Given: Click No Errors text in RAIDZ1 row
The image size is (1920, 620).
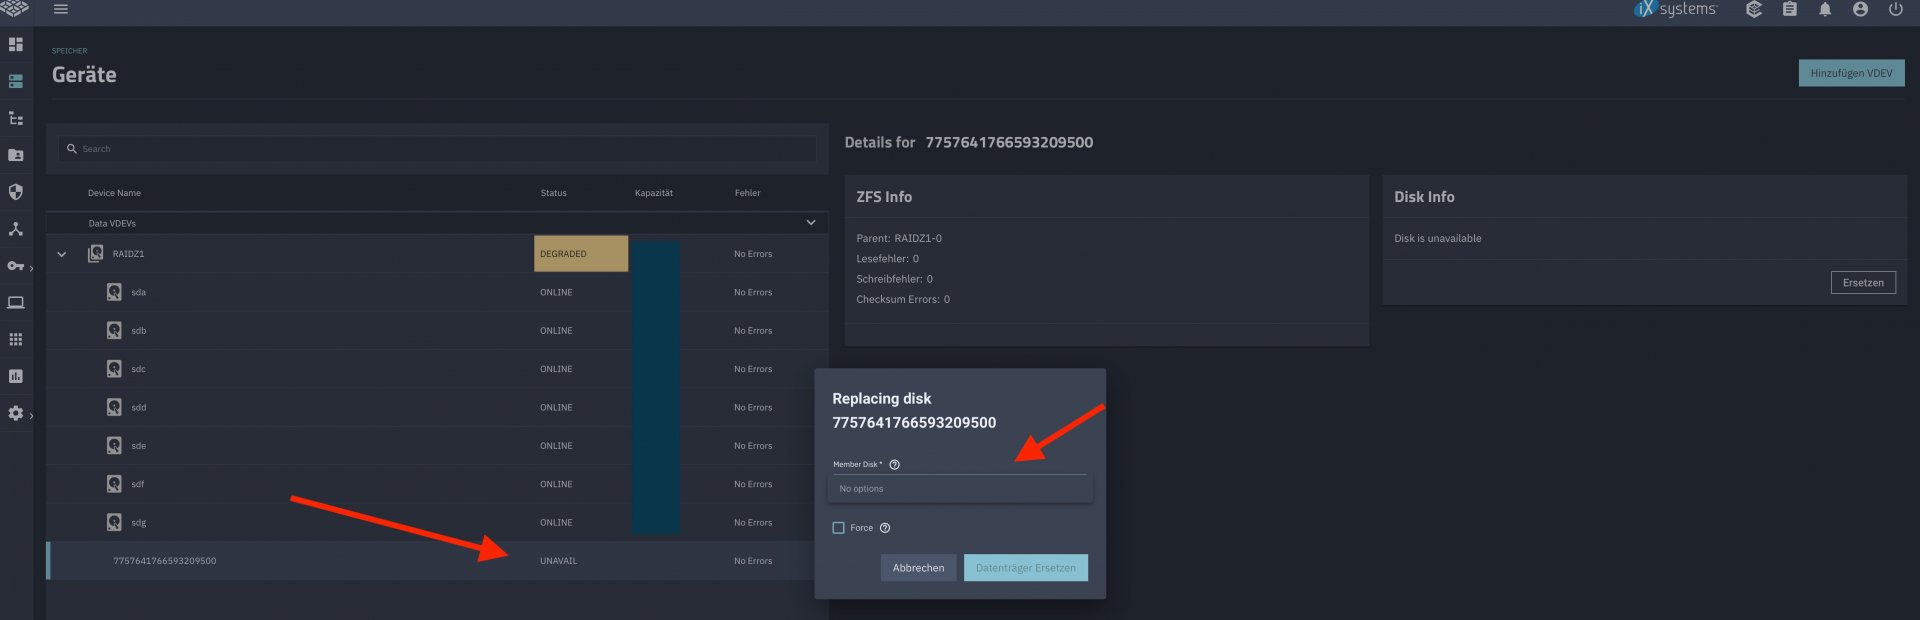Looking at the screenshot, I should click(x=753, y=254).
